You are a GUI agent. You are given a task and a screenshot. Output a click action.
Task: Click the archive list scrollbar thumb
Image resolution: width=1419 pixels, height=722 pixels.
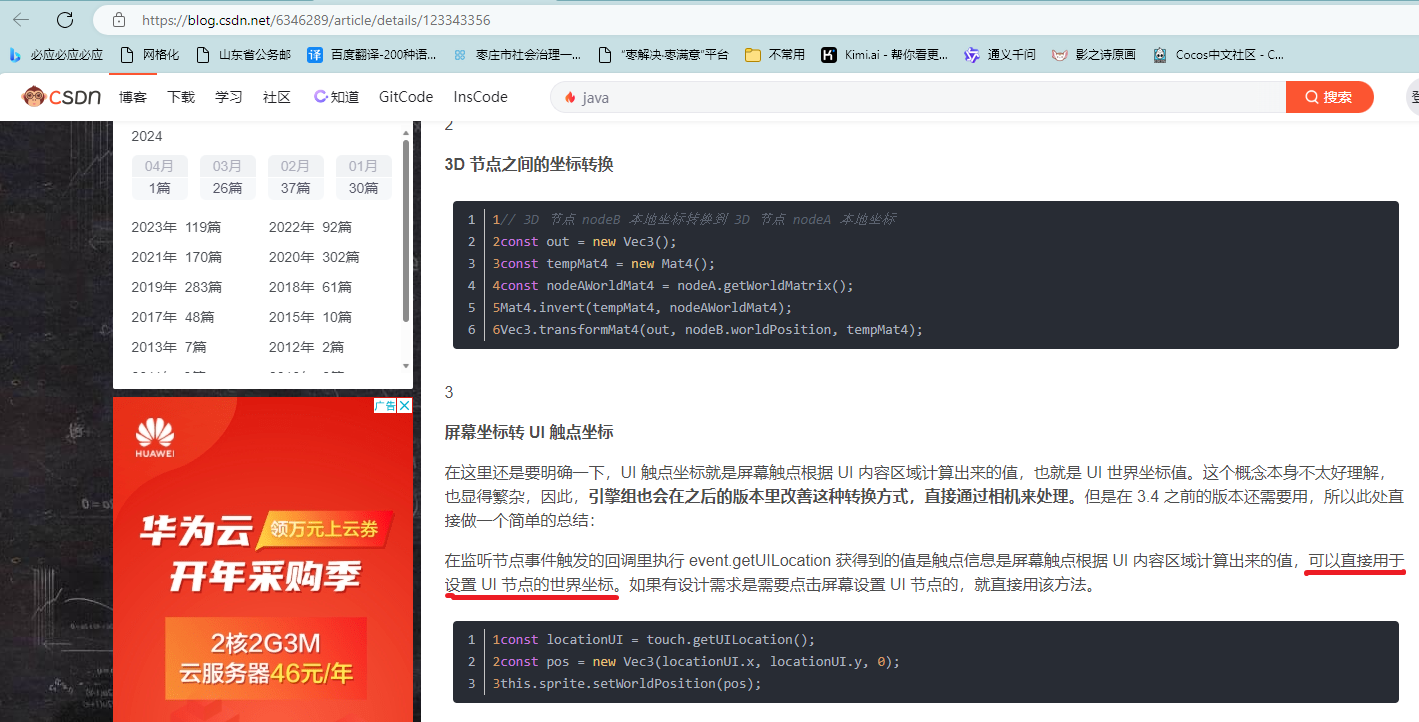(x=405, y=231)
